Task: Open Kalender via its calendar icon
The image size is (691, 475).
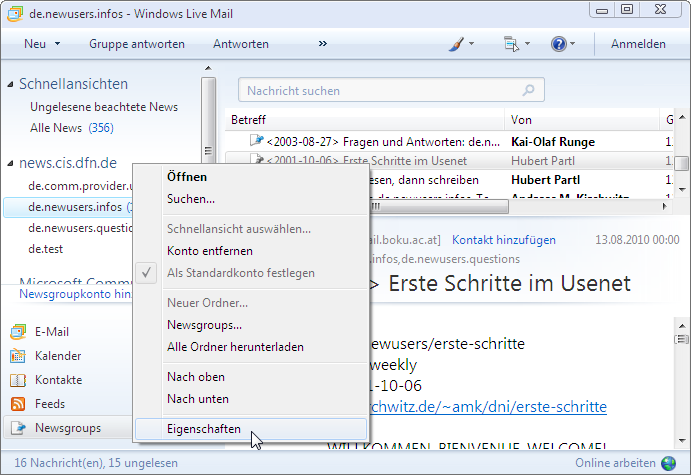Action: (18, 356)
